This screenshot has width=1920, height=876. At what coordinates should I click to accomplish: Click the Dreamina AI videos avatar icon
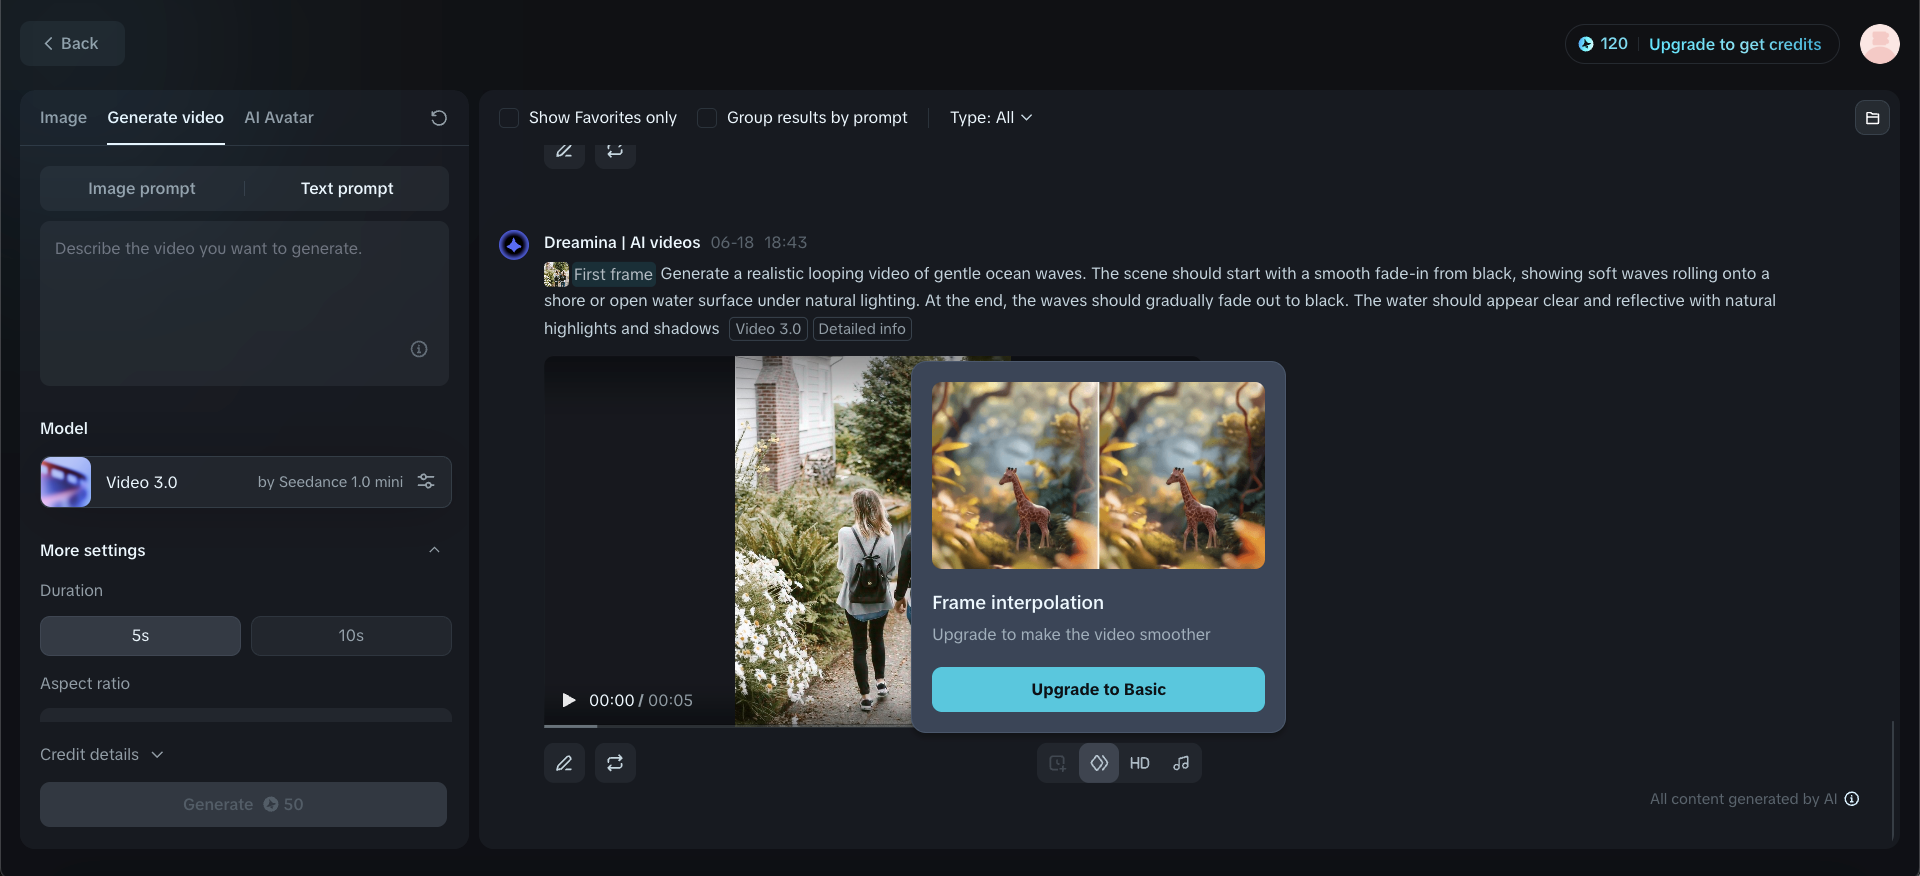514,244
